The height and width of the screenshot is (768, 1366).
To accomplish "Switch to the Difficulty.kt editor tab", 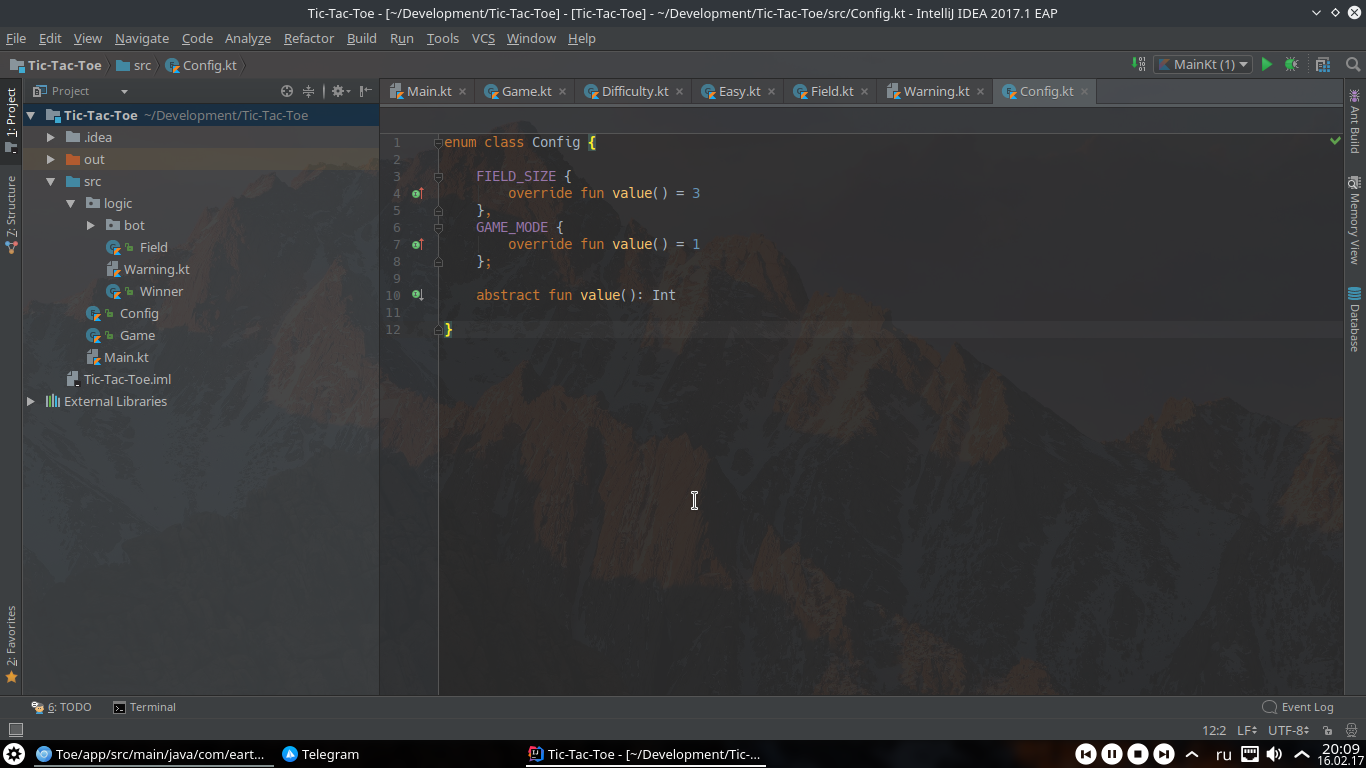I will point(634,91).
